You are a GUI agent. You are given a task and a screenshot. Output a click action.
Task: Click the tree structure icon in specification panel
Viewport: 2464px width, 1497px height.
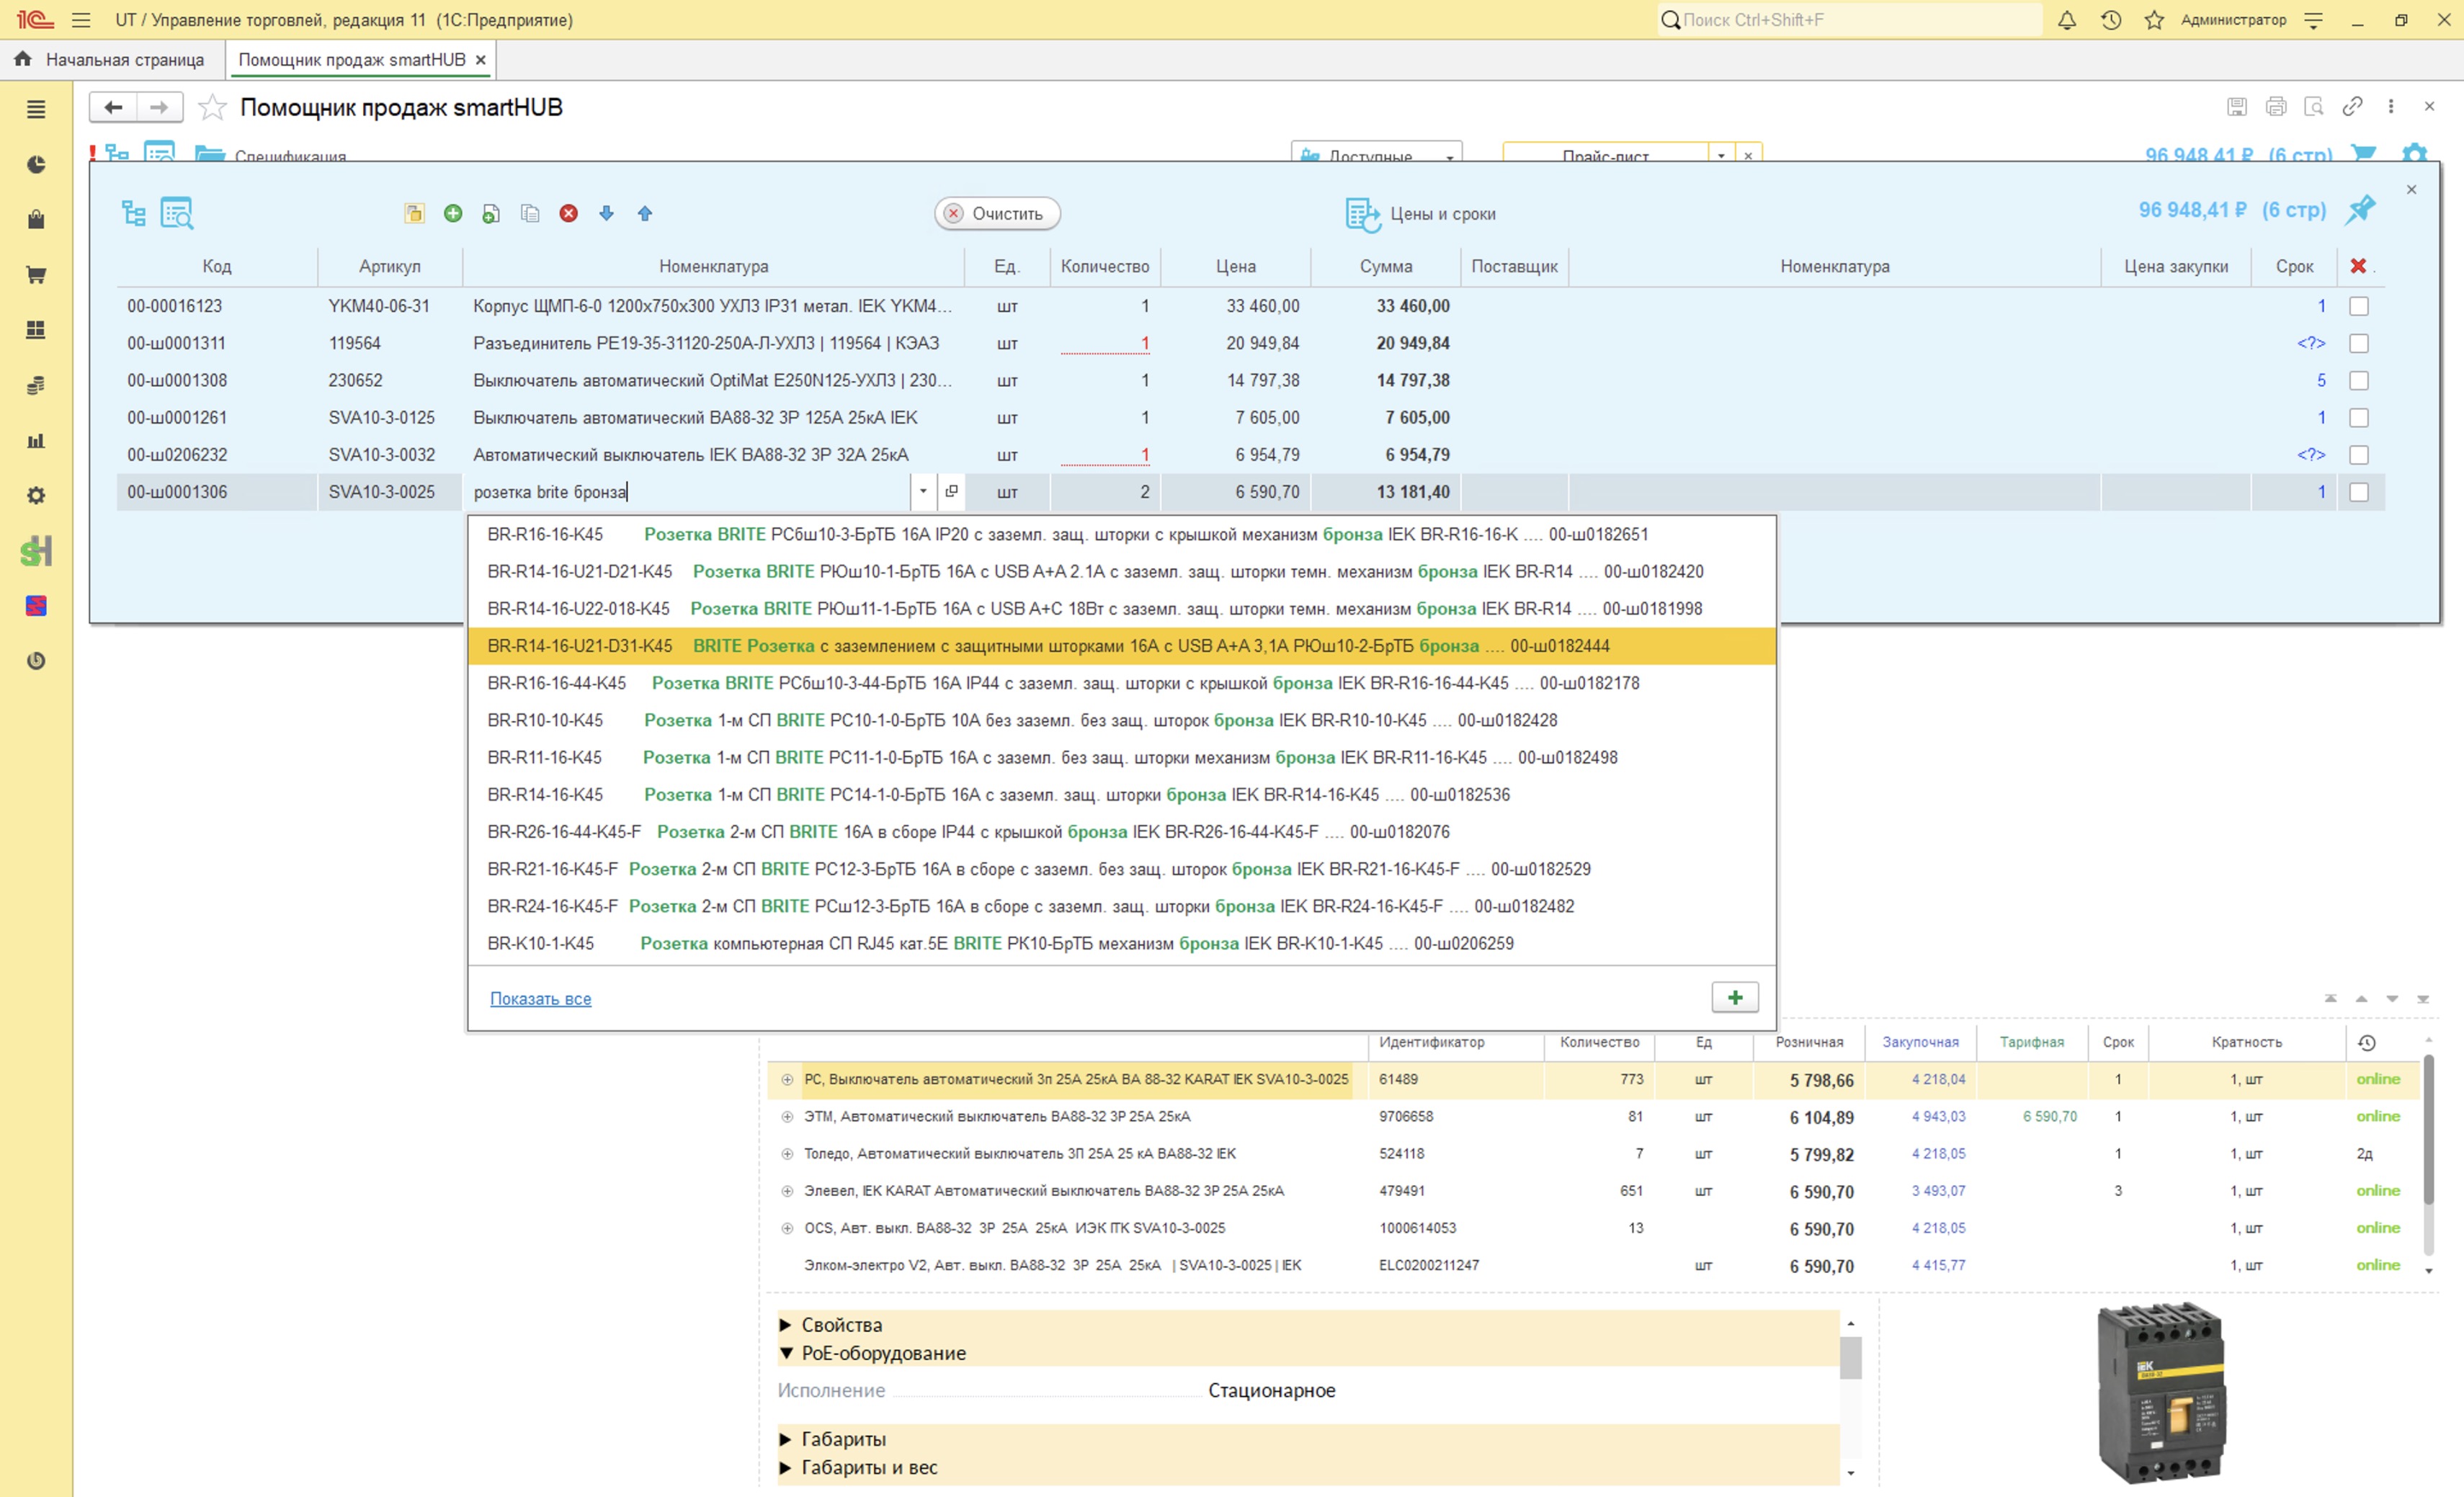coord(134,213)
